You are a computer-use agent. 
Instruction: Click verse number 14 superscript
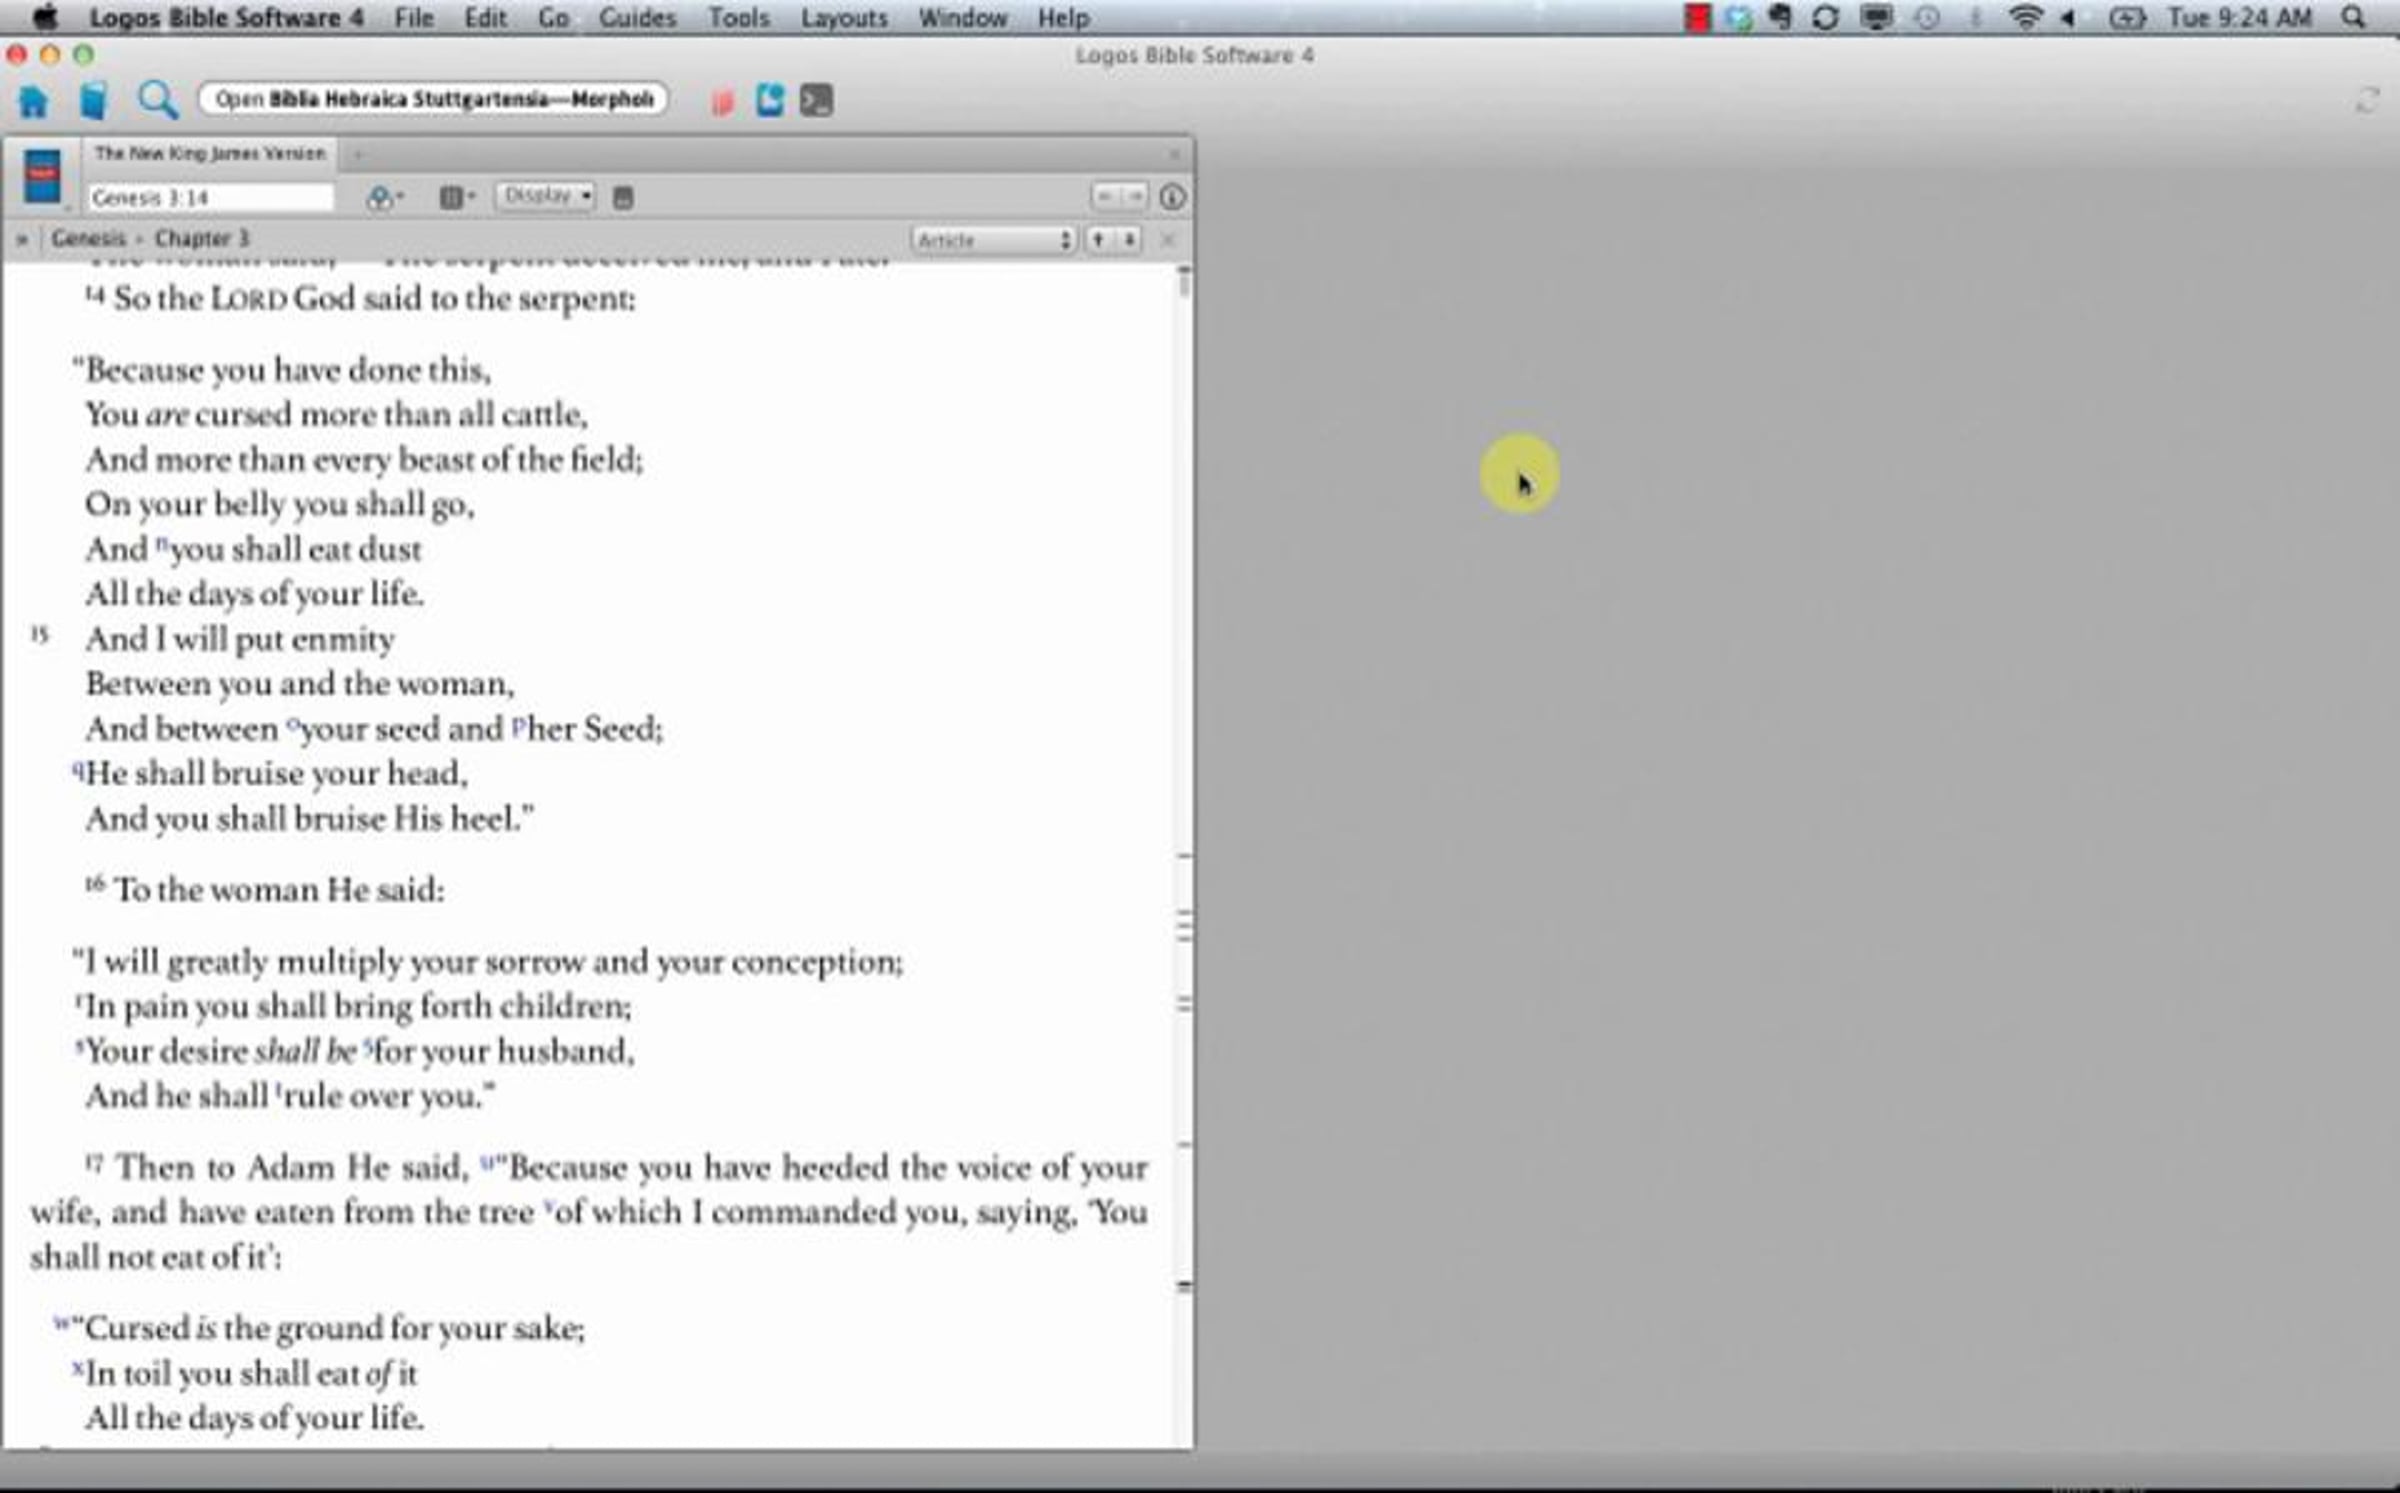pos(94,294)
